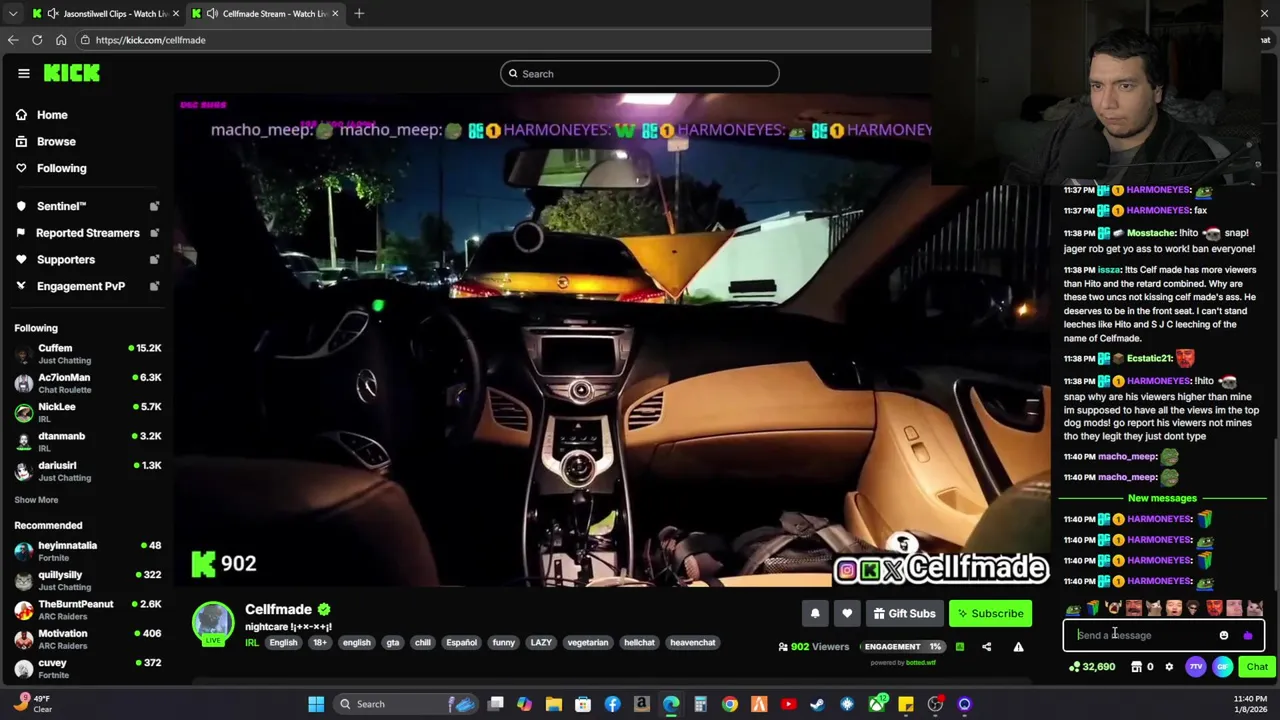Open Engagement PvP in the sidebar
Screen dimensions: 1280x720
(x=80, y=286)
